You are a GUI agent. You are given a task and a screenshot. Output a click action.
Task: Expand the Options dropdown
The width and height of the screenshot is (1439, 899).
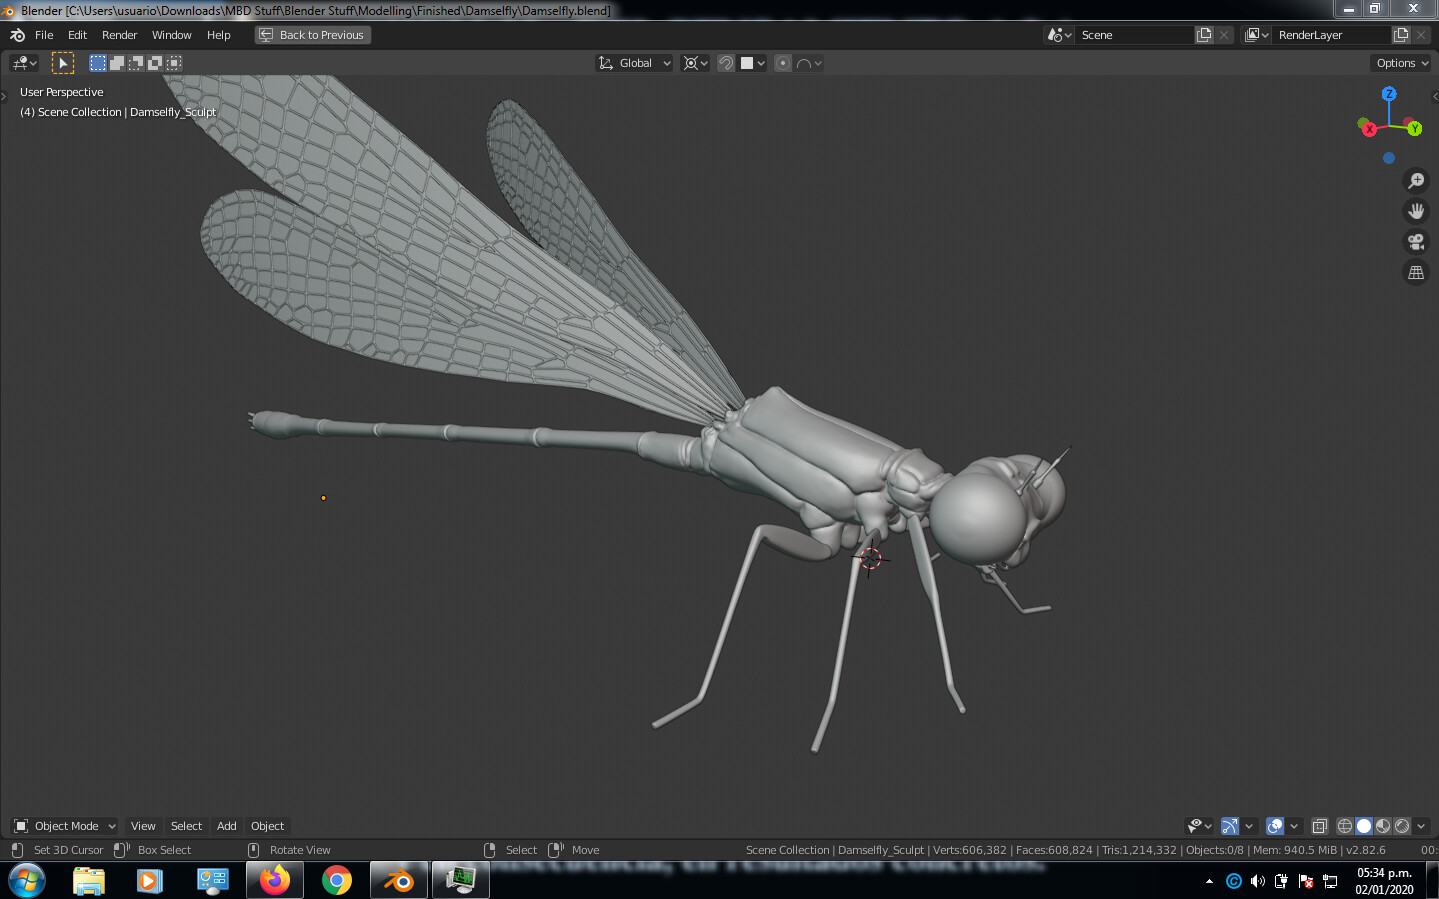tap(1401, 63)
